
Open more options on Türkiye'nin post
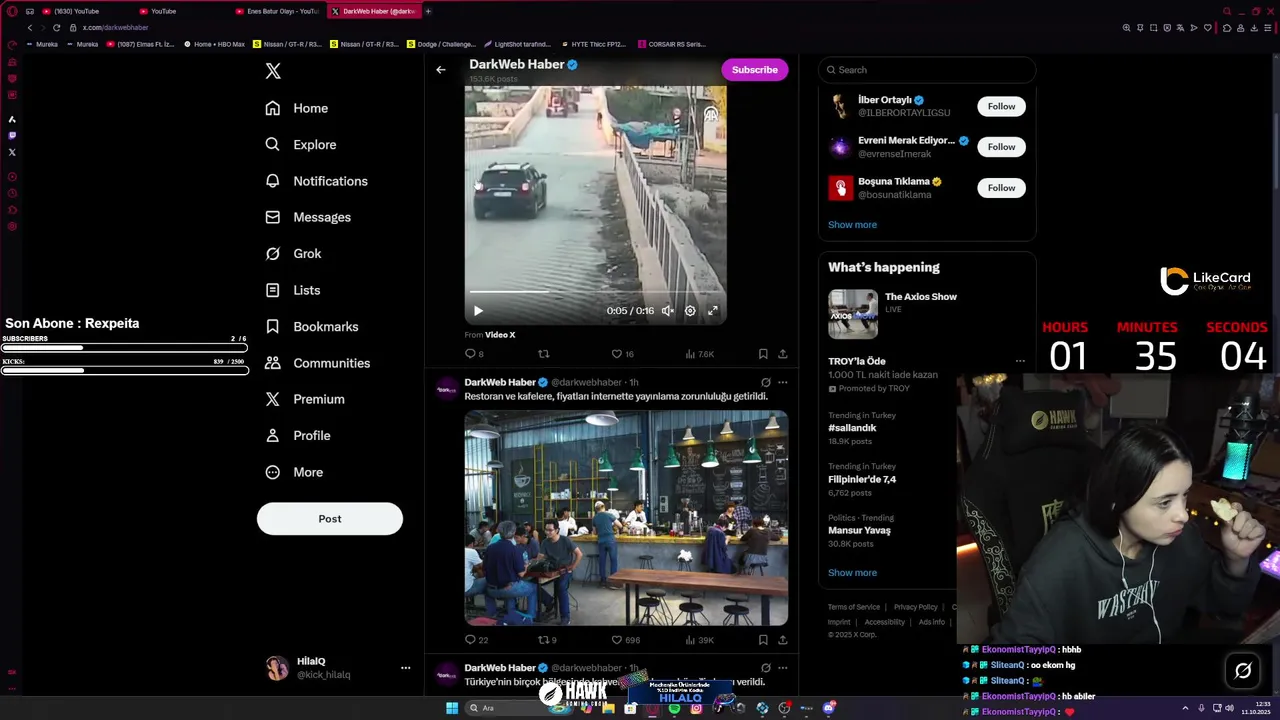pyautogui.click(x=783, y=668)
